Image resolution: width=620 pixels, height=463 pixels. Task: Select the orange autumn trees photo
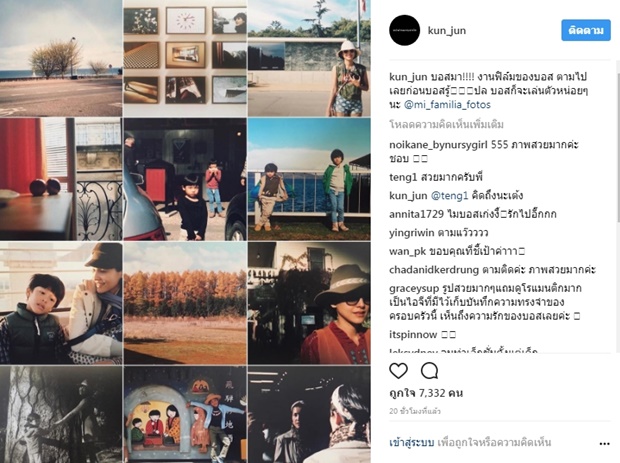point(185,303)
